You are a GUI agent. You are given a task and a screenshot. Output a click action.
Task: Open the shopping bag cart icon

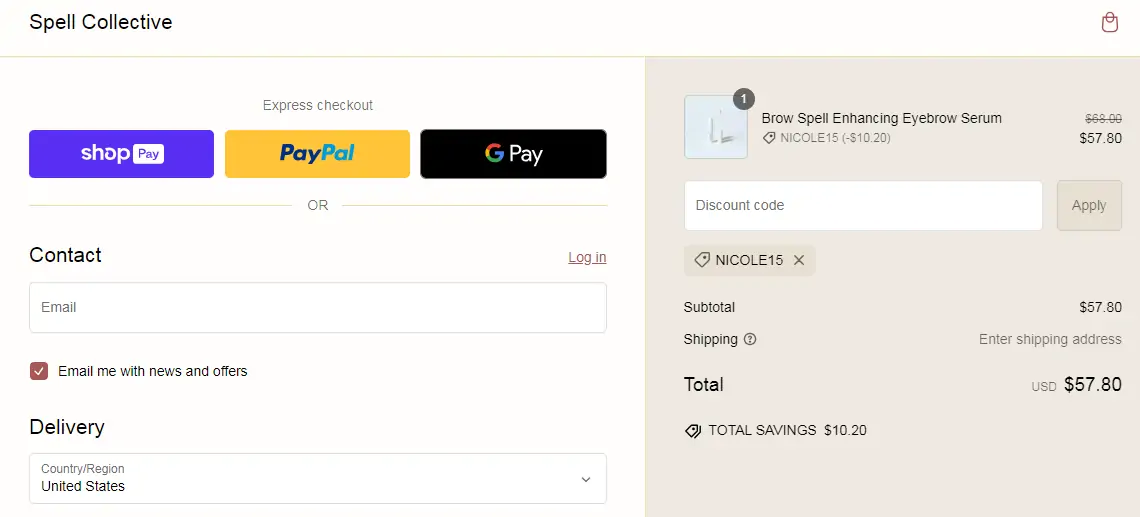coord(1109,23)
